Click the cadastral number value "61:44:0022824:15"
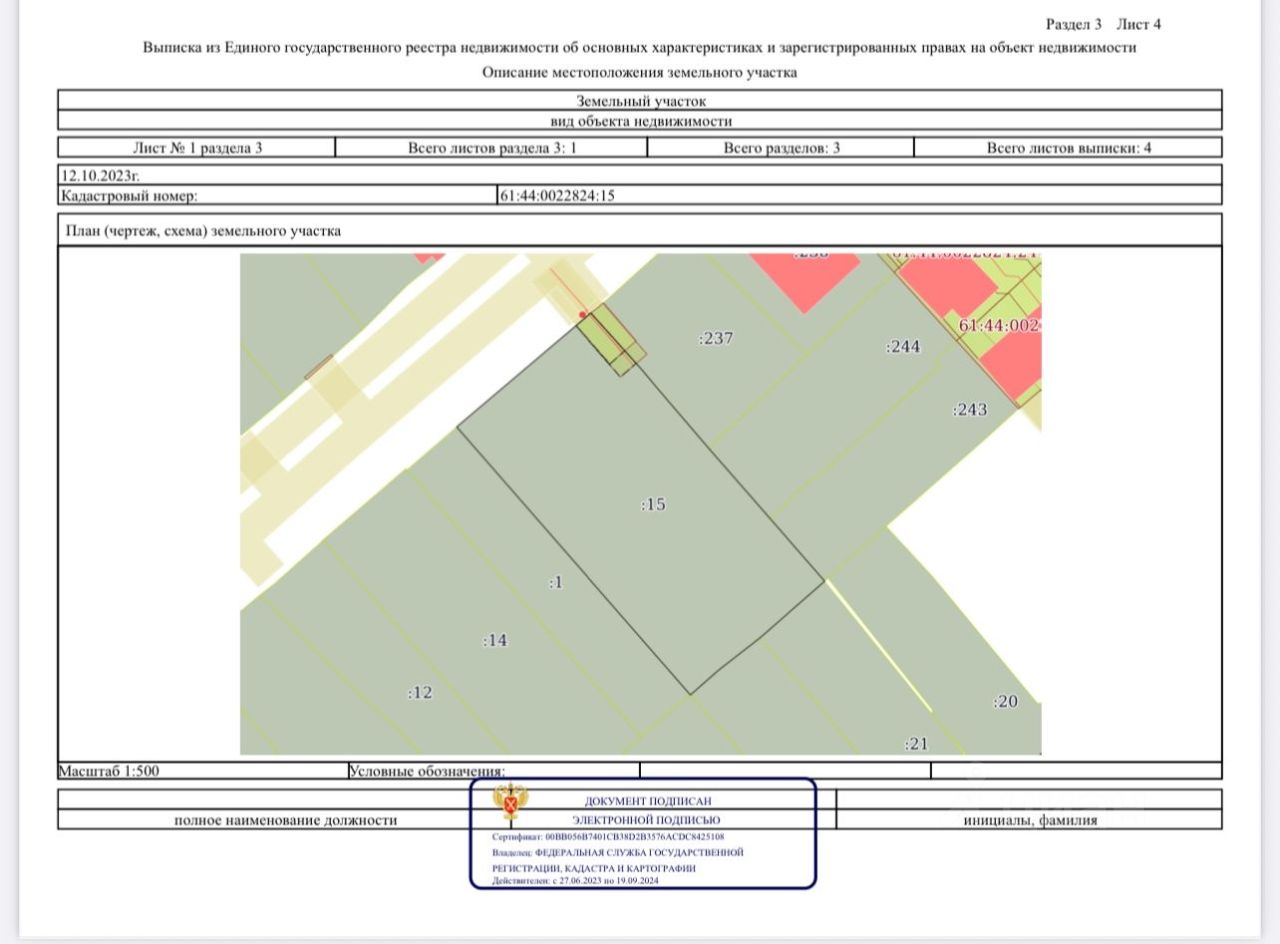Viewport: 1280px width, 944px height. click(556, 196)
